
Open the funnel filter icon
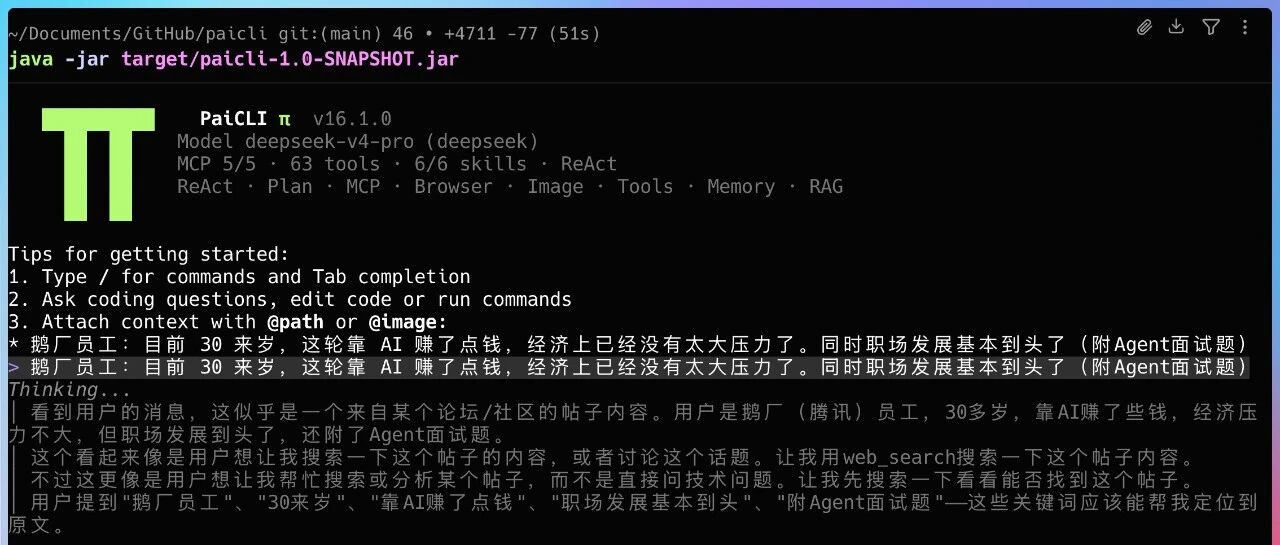1211,27
